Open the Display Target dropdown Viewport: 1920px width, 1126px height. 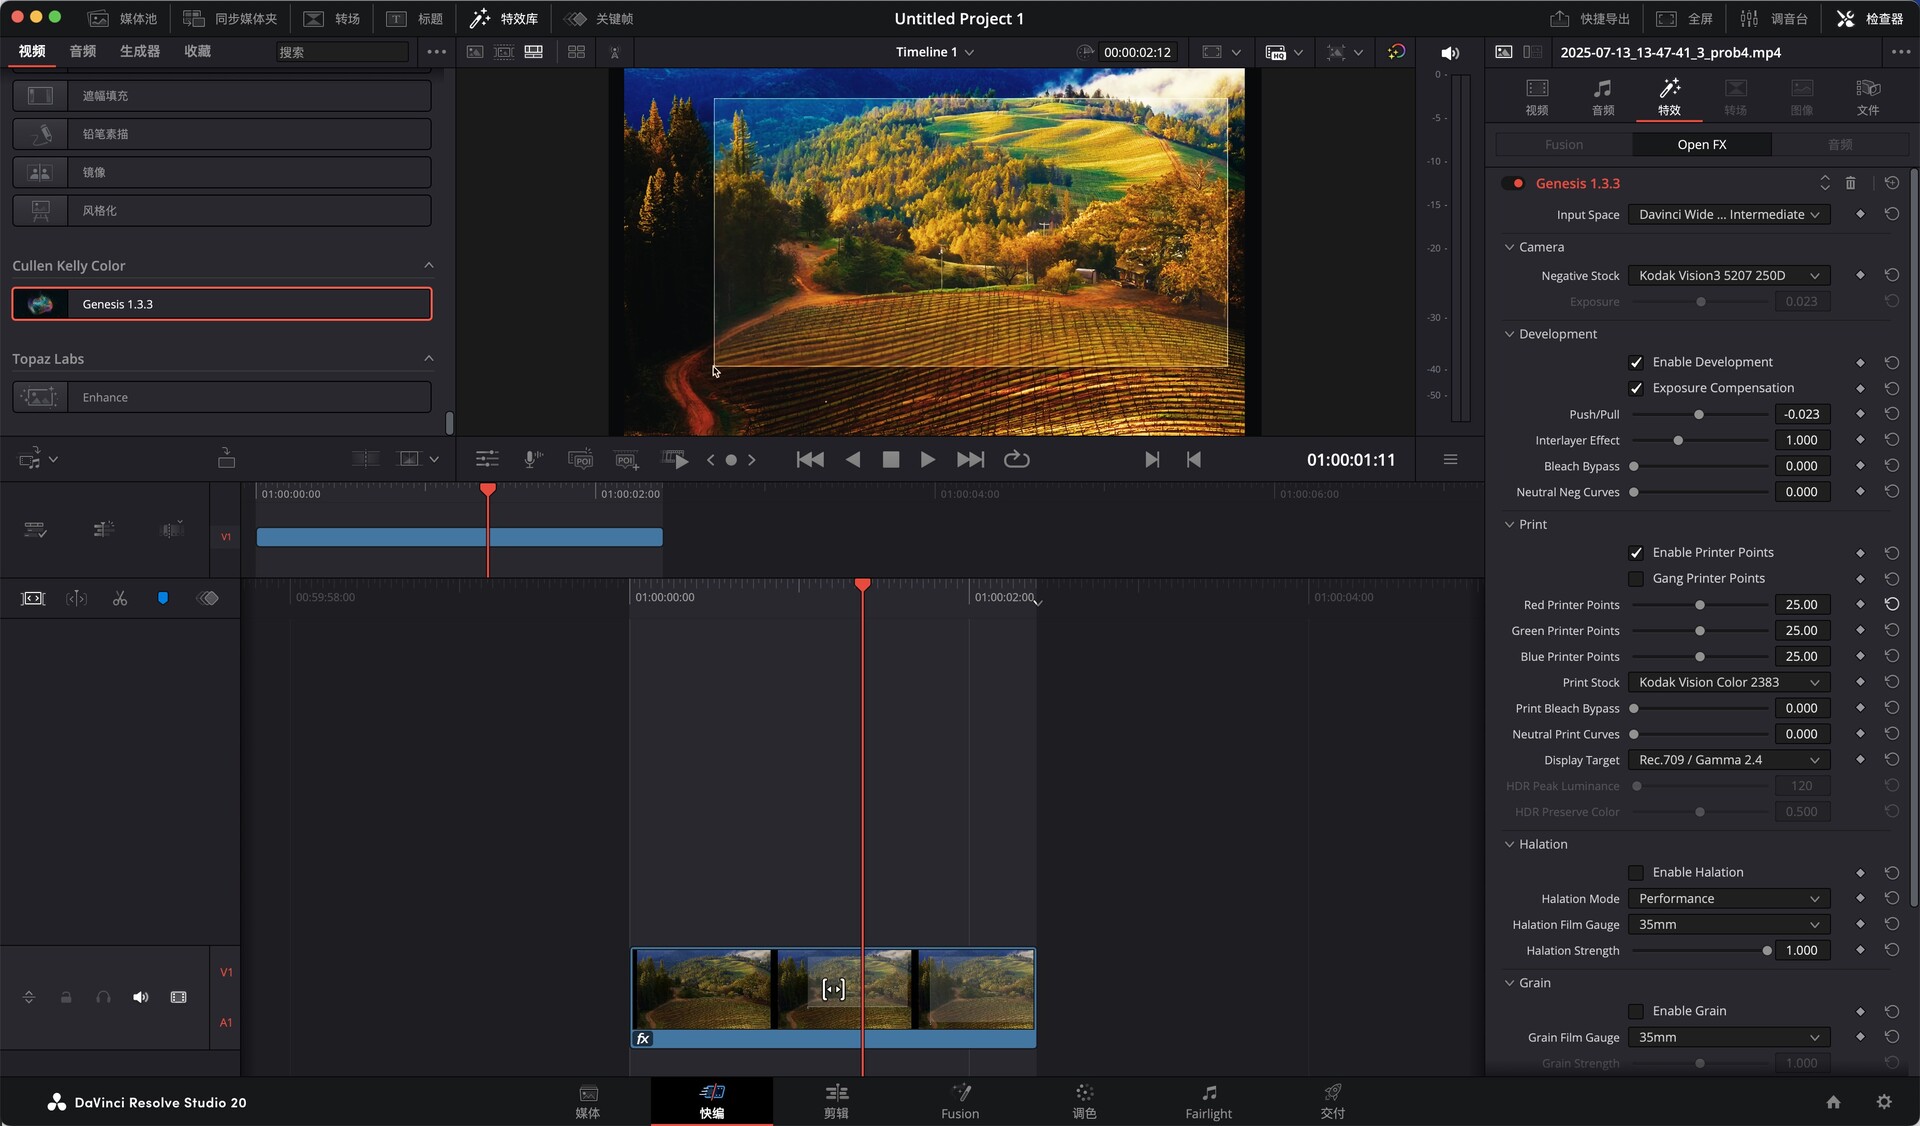pos(1728,760)
